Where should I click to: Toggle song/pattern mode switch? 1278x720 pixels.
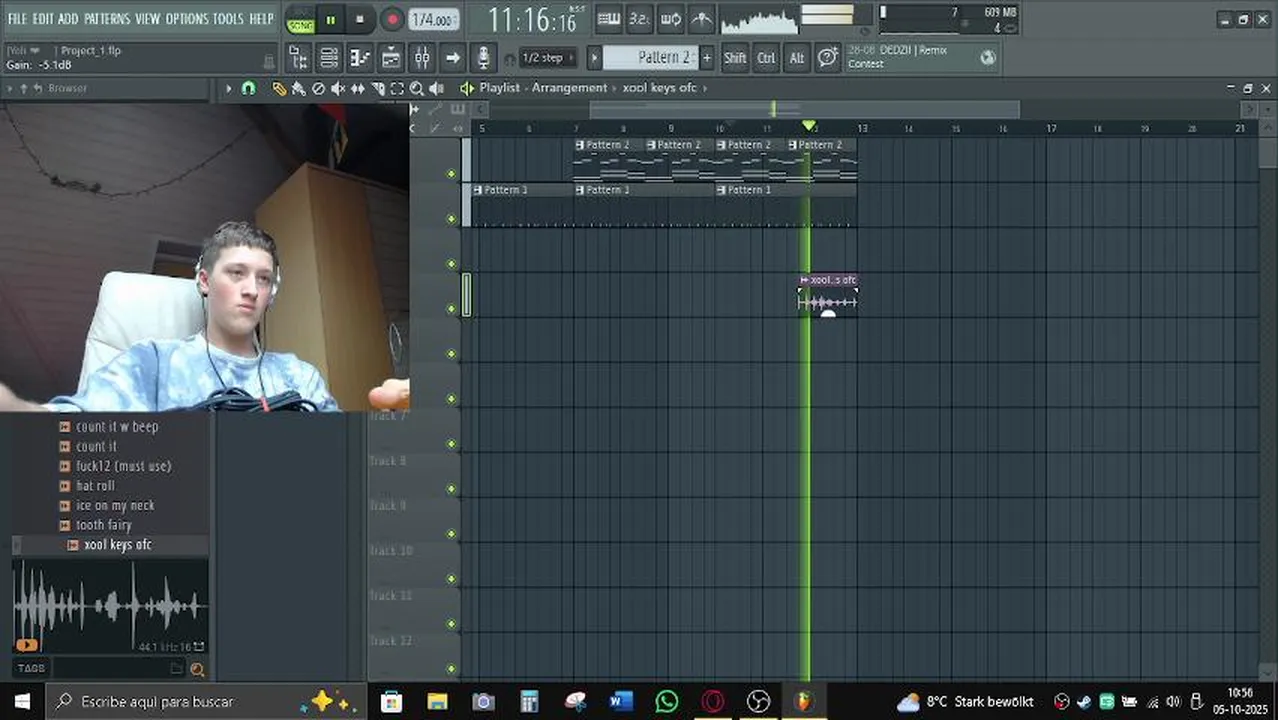[300, 20]
